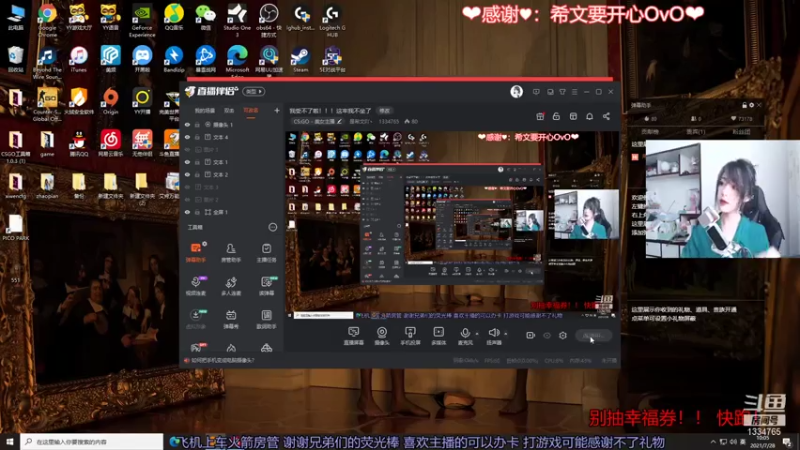
Task: Expand the toolbox more button
Action: point(273,228)
